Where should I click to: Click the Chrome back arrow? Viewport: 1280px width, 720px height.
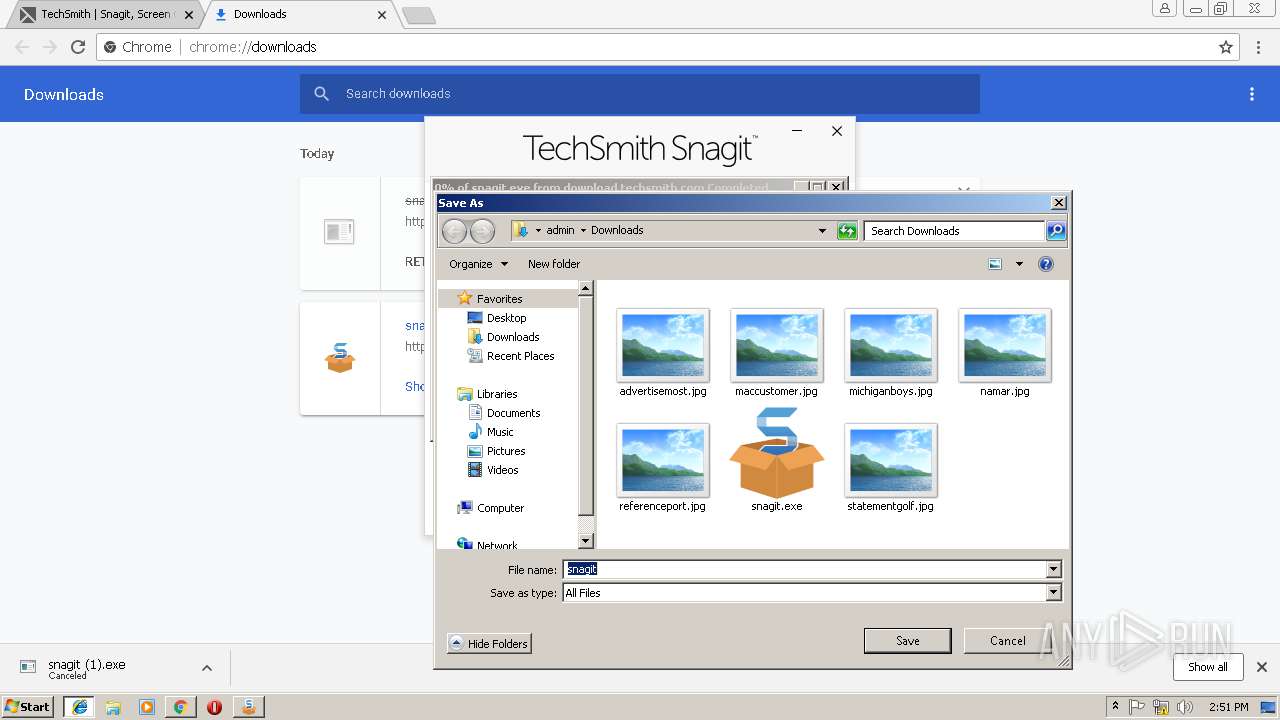pyautogui.click(x=22, y=47)
